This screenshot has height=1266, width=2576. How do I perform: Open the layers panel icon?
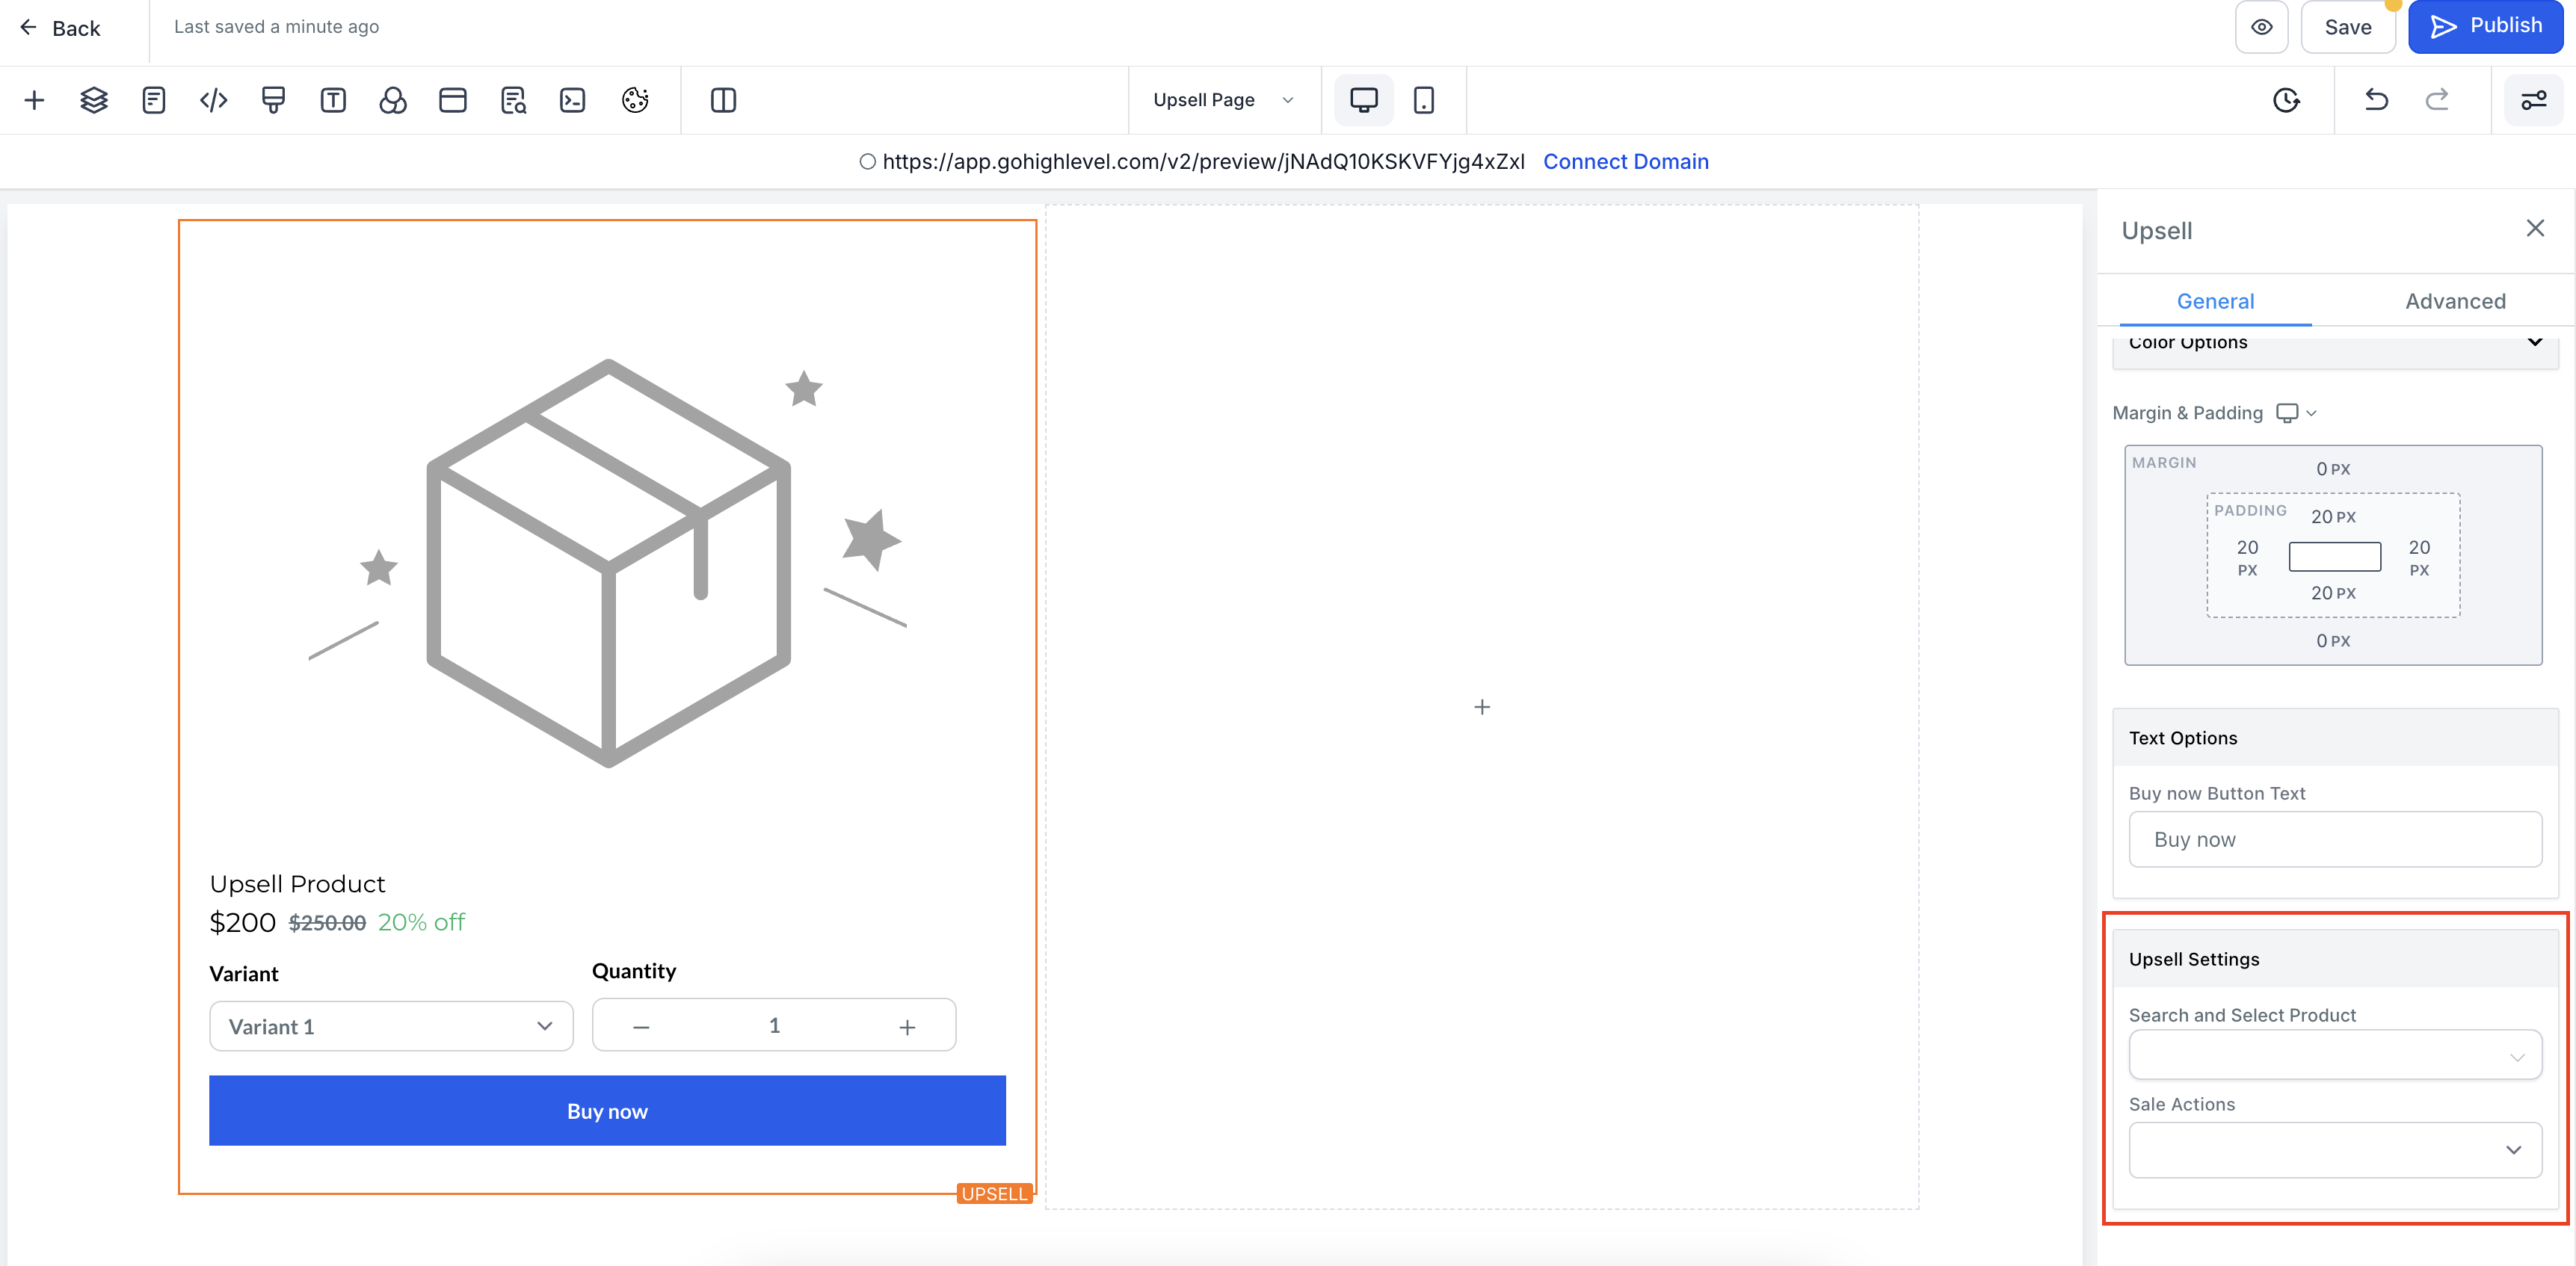coord(94,100)
